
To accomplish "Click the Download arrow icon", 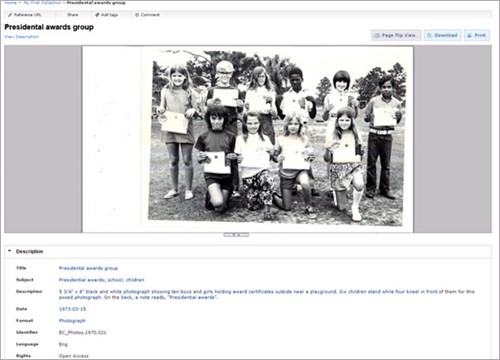I will pyautogui.click(x=430, y=35).
